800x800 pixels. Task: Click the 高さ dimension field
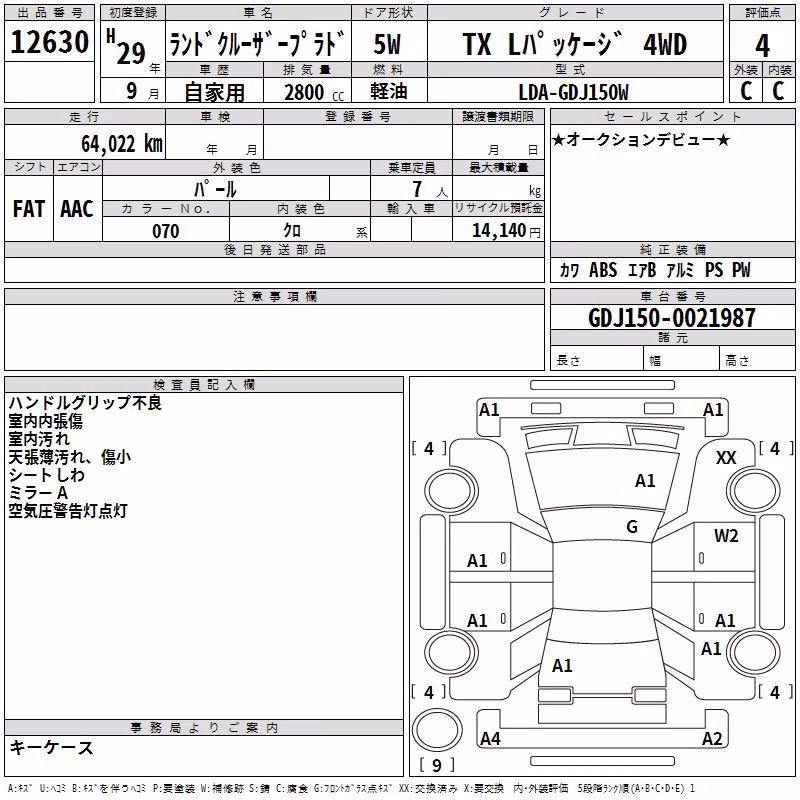click(757, 359)
